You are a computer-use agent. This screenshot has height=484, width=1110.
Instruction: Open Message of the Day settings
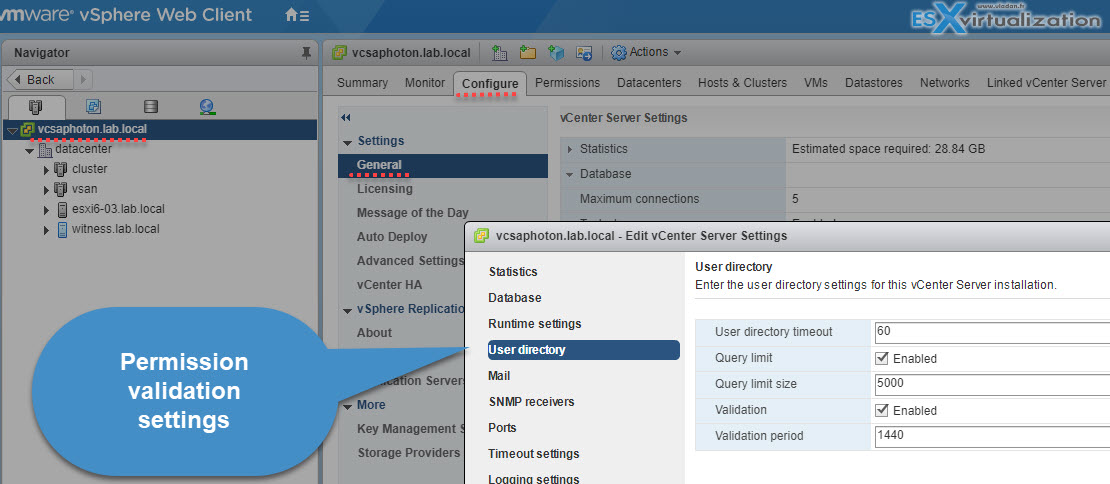[x=412, y=212]
